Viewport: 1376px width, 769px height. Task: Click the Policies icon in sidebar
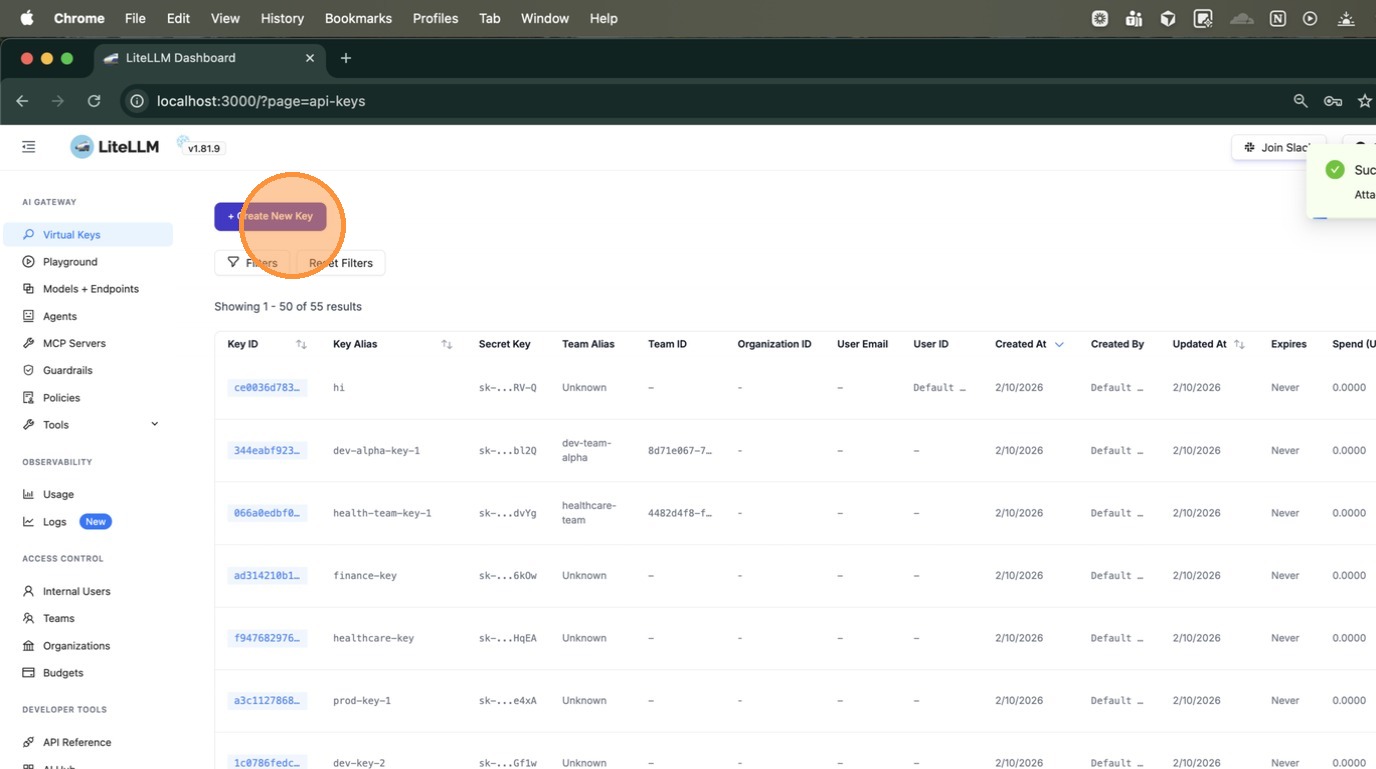pos(29,398)
